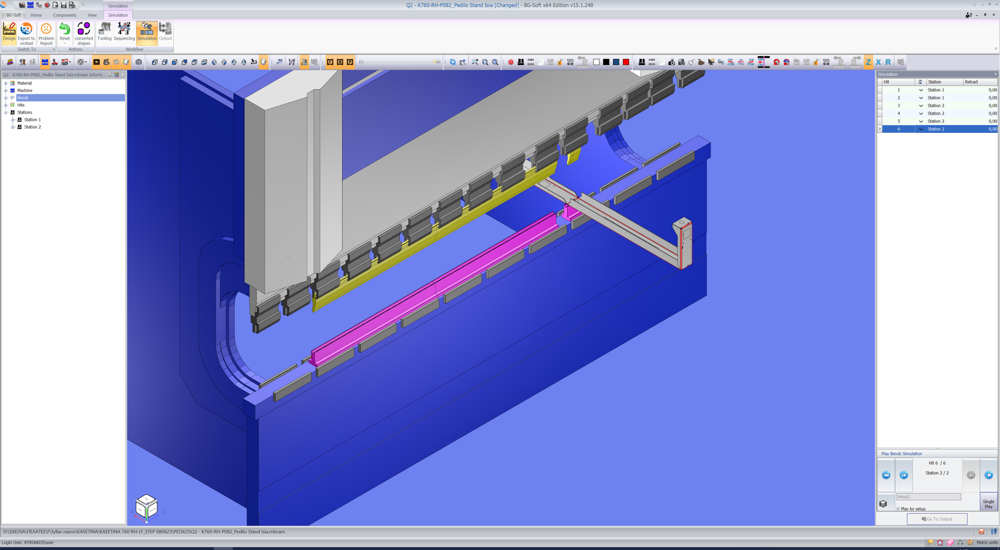Select hit 1 row in Simulation table

[938, 90]
